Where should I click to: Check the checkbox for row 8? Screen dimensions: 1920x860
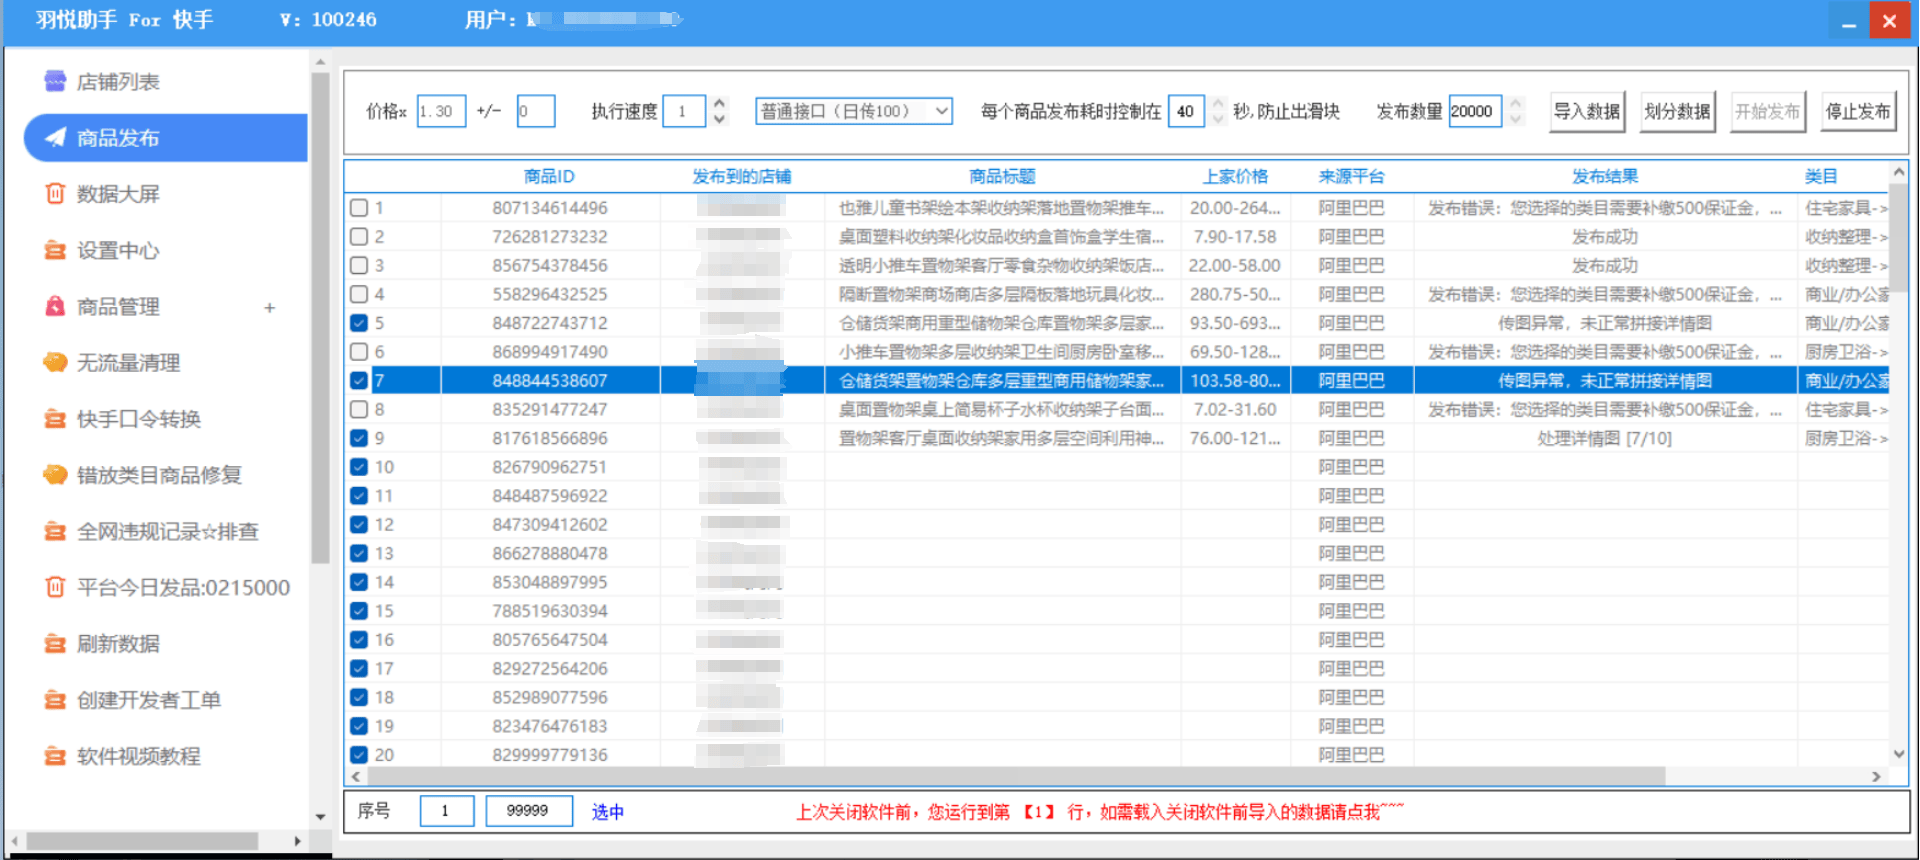click(x=359, y=409)
